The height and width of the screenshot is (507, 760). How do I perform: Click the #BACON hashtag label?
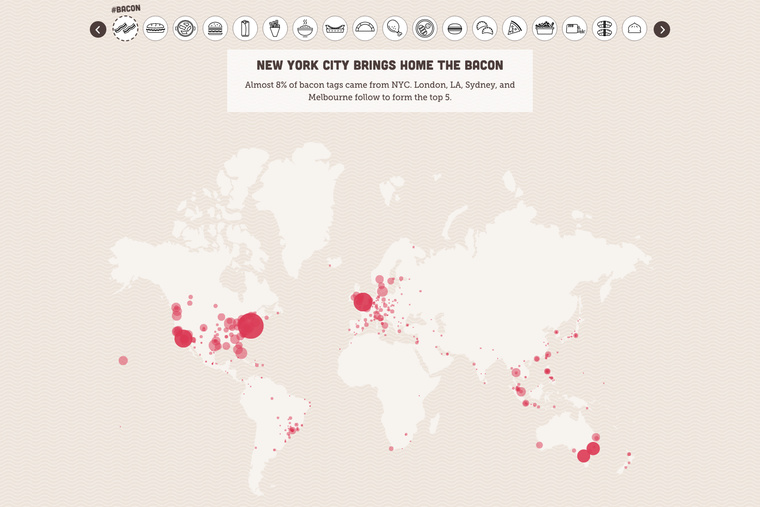click(x=125, y=8)
